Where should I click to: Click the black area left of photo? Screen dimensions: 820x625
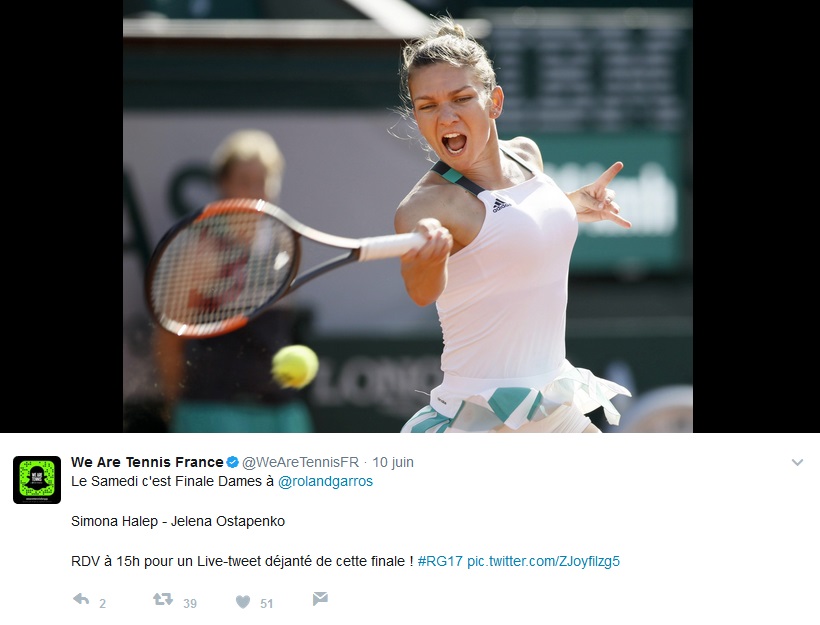[x=61, y=216]
